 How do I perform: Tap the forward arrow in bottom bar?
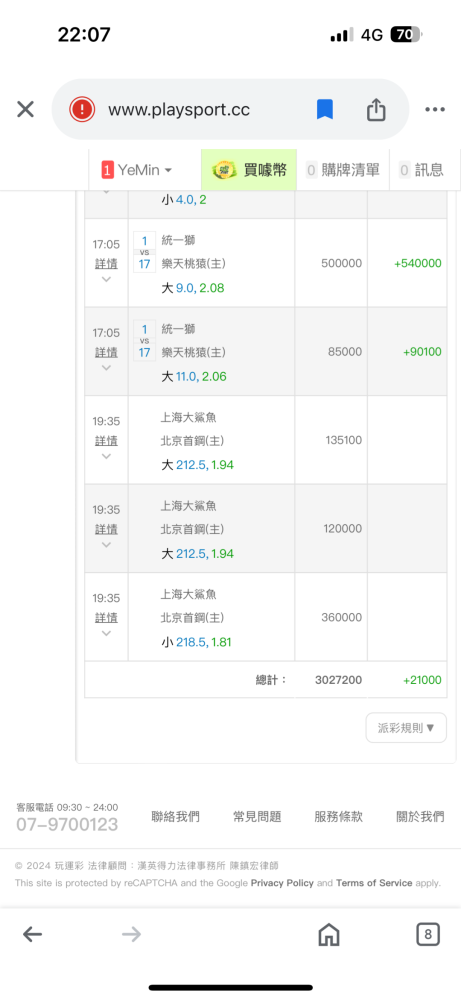(131, 934)
